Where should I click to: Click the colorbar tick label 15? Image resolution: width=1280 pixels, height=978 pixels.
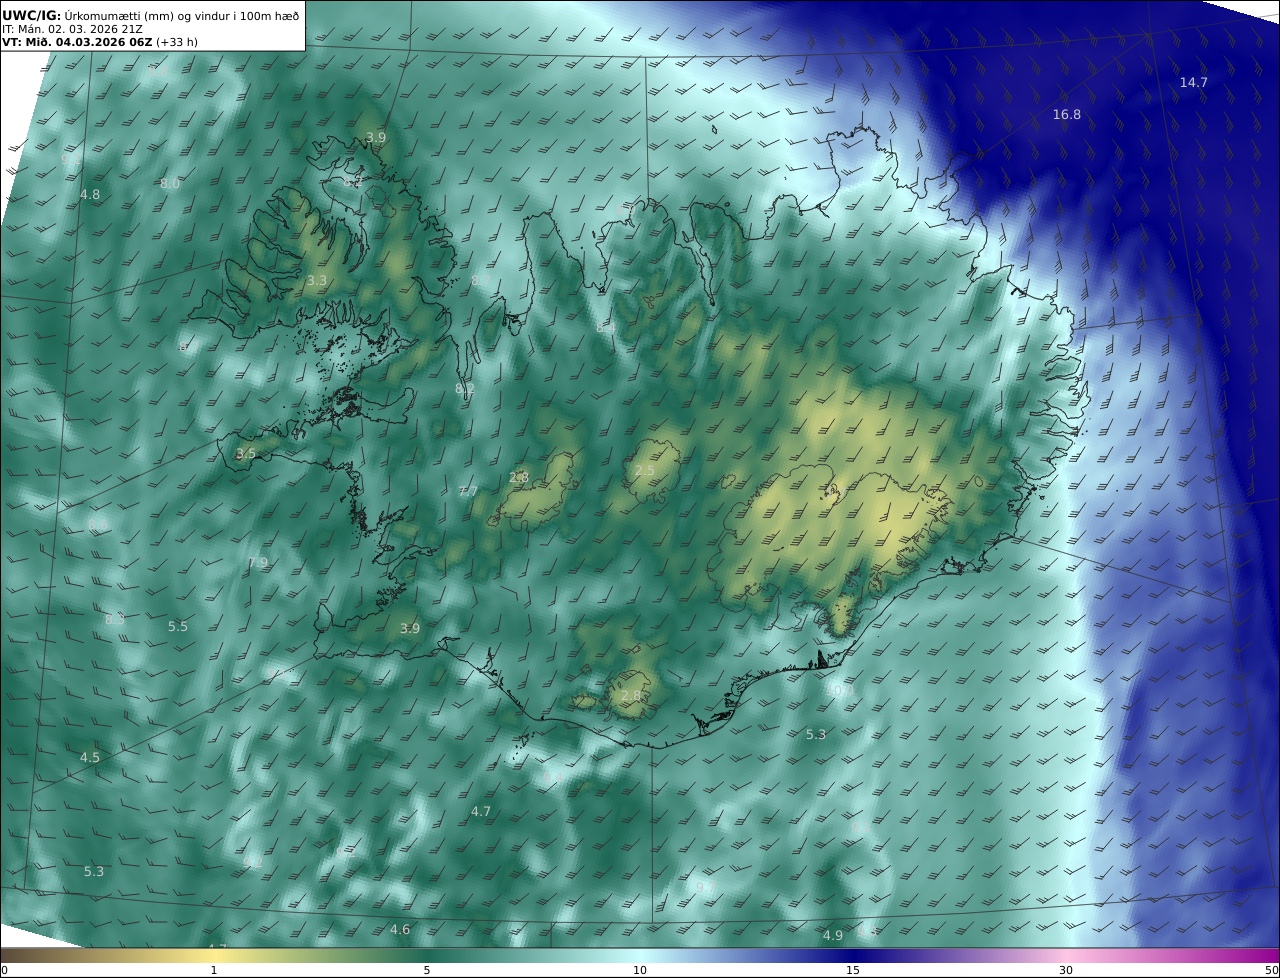(x=853, y=970)
